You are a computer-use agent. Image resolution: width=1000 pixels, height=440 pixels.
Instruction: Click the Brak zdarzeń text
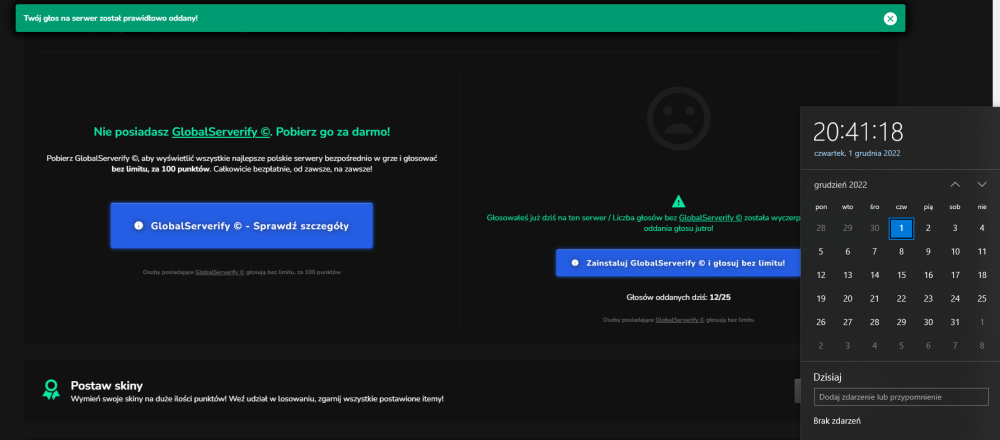point(837,421)
